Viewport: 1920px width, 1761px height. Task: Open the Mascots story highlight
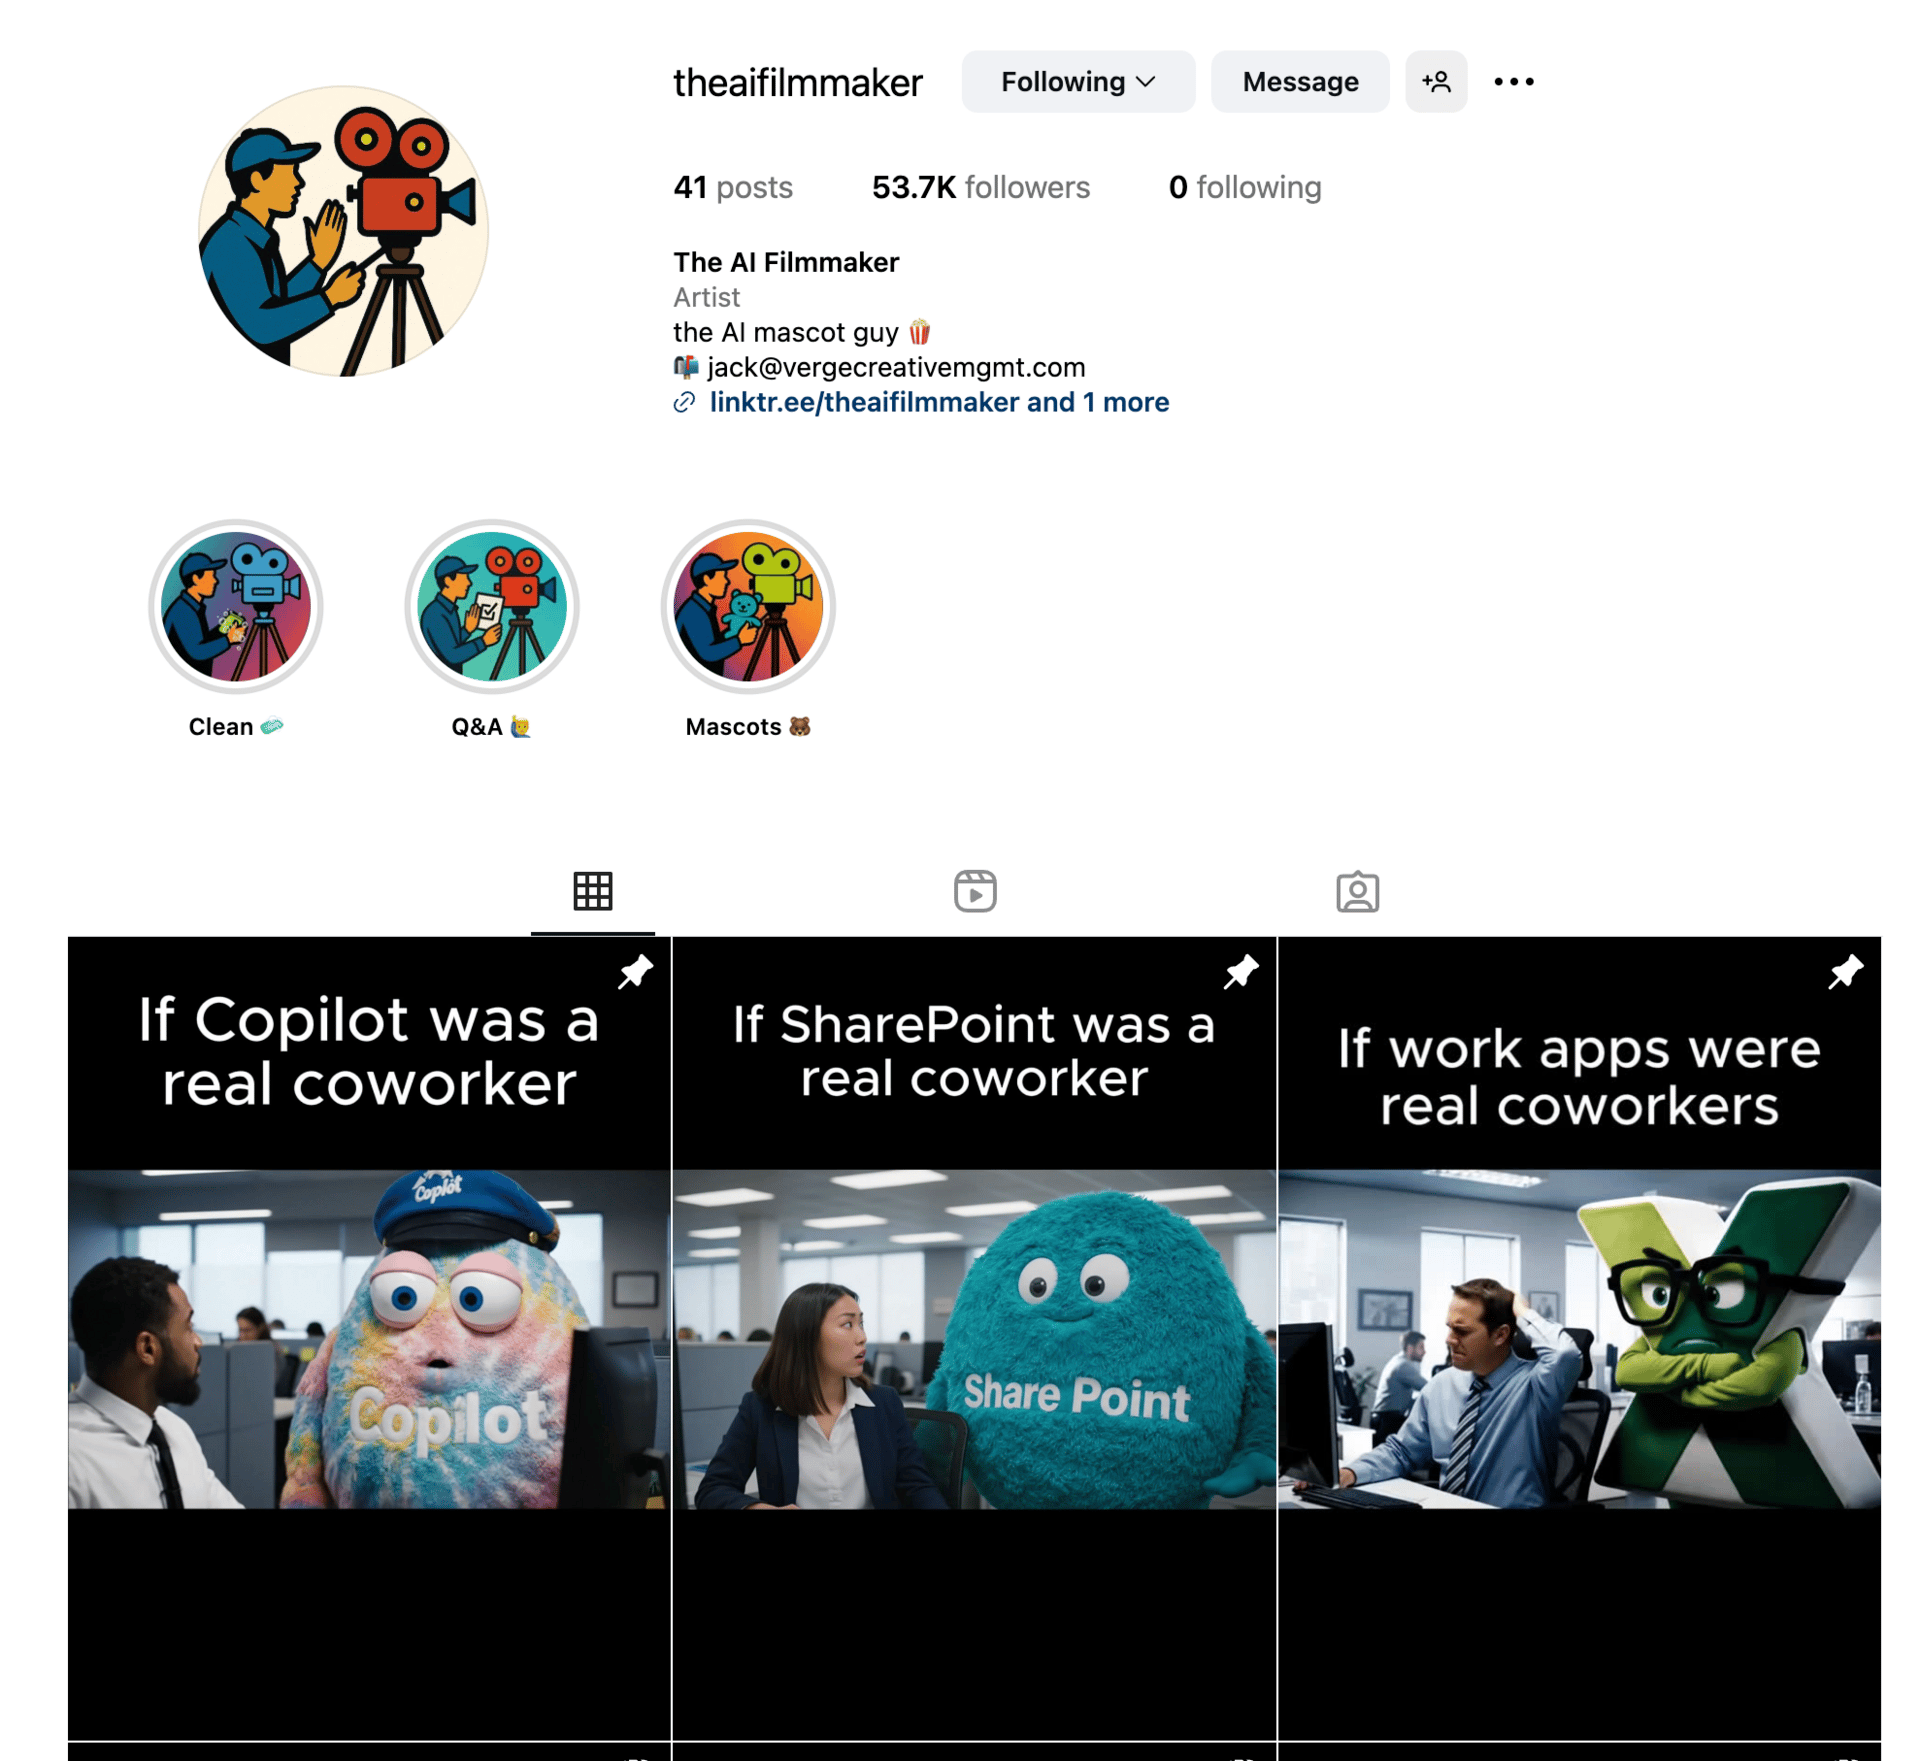[747, 606]
